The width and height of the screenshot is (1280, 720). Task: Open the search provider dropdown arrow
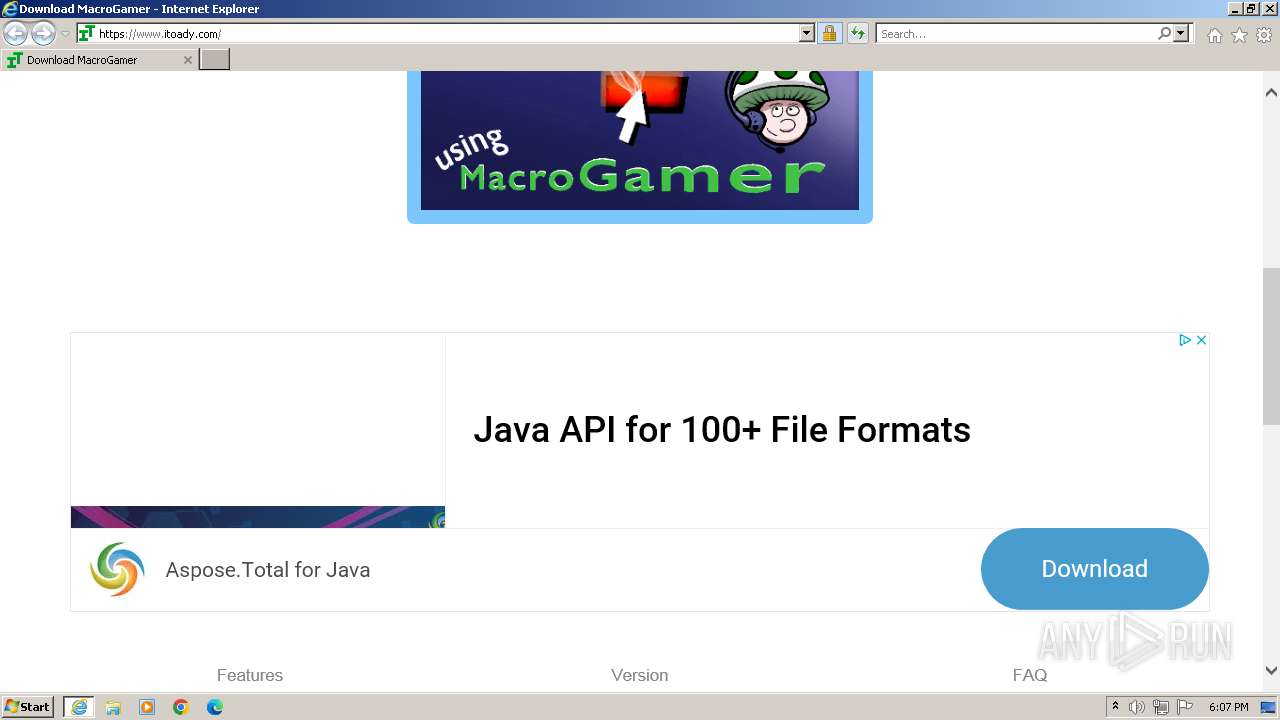[1181, 34]
